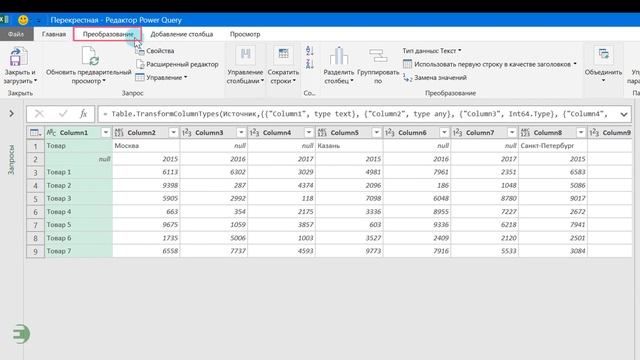Screen dimensions: 640x360
Task: Click the 123 type icon of Column7
Action: [x=458, y=132]
